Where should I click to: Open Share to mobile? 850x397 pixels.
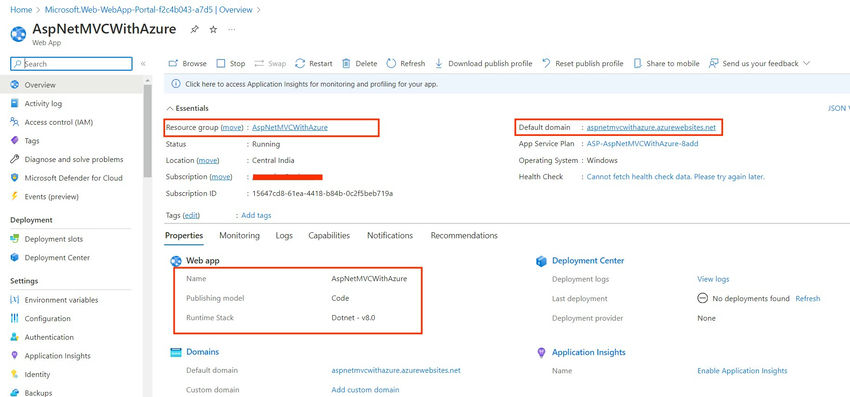pos(666,63)
